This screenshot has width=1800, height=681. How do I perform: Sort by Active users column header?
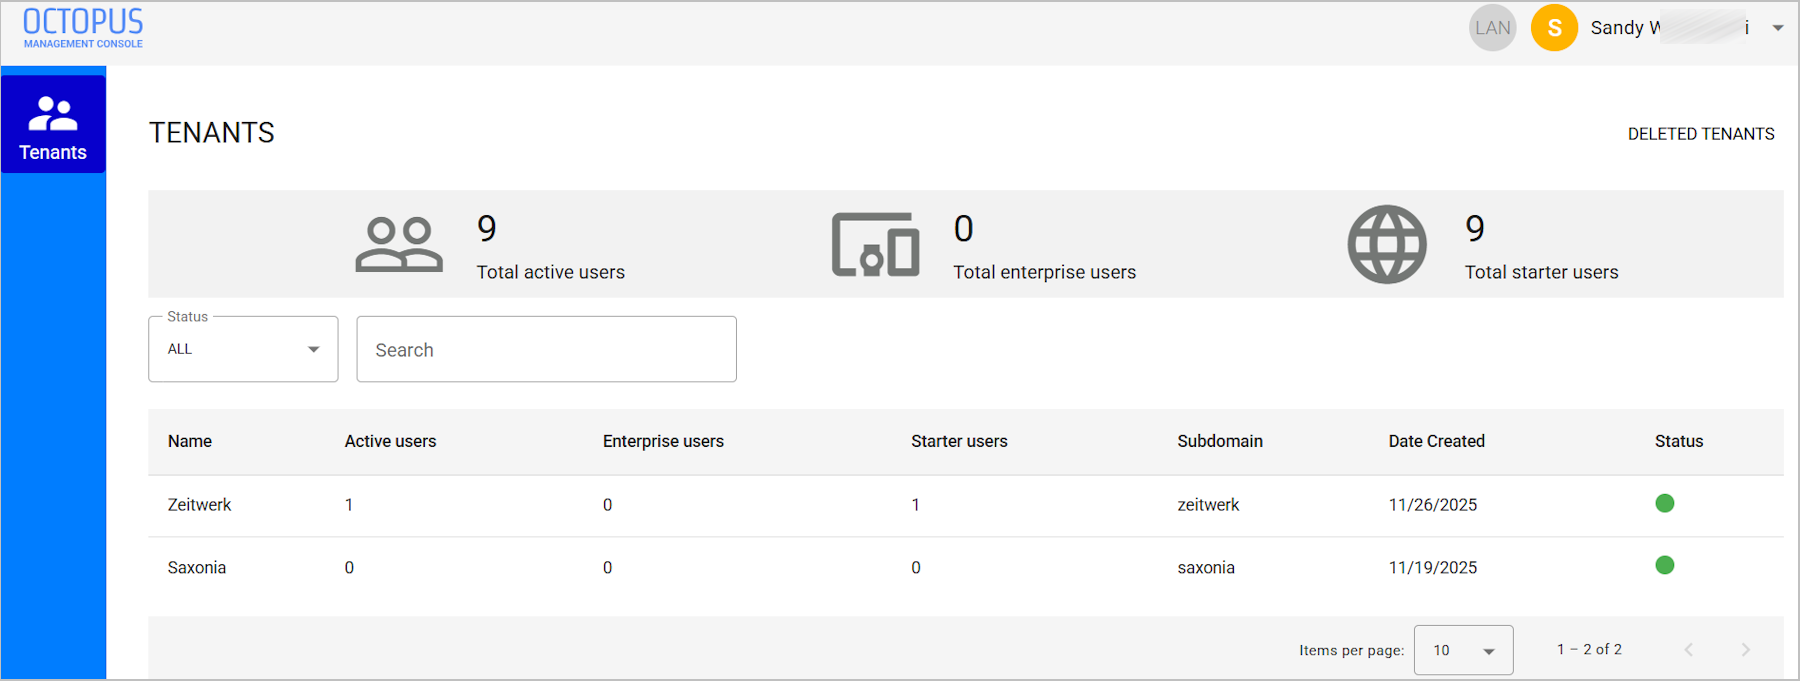[390, 441]
